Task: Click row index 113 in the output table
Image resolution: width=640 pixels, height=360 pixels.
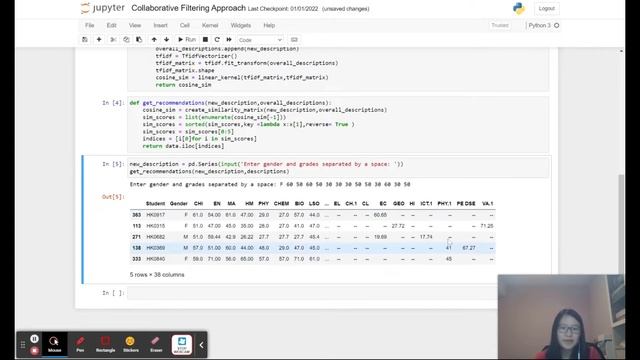Action: tap(136, 226)
